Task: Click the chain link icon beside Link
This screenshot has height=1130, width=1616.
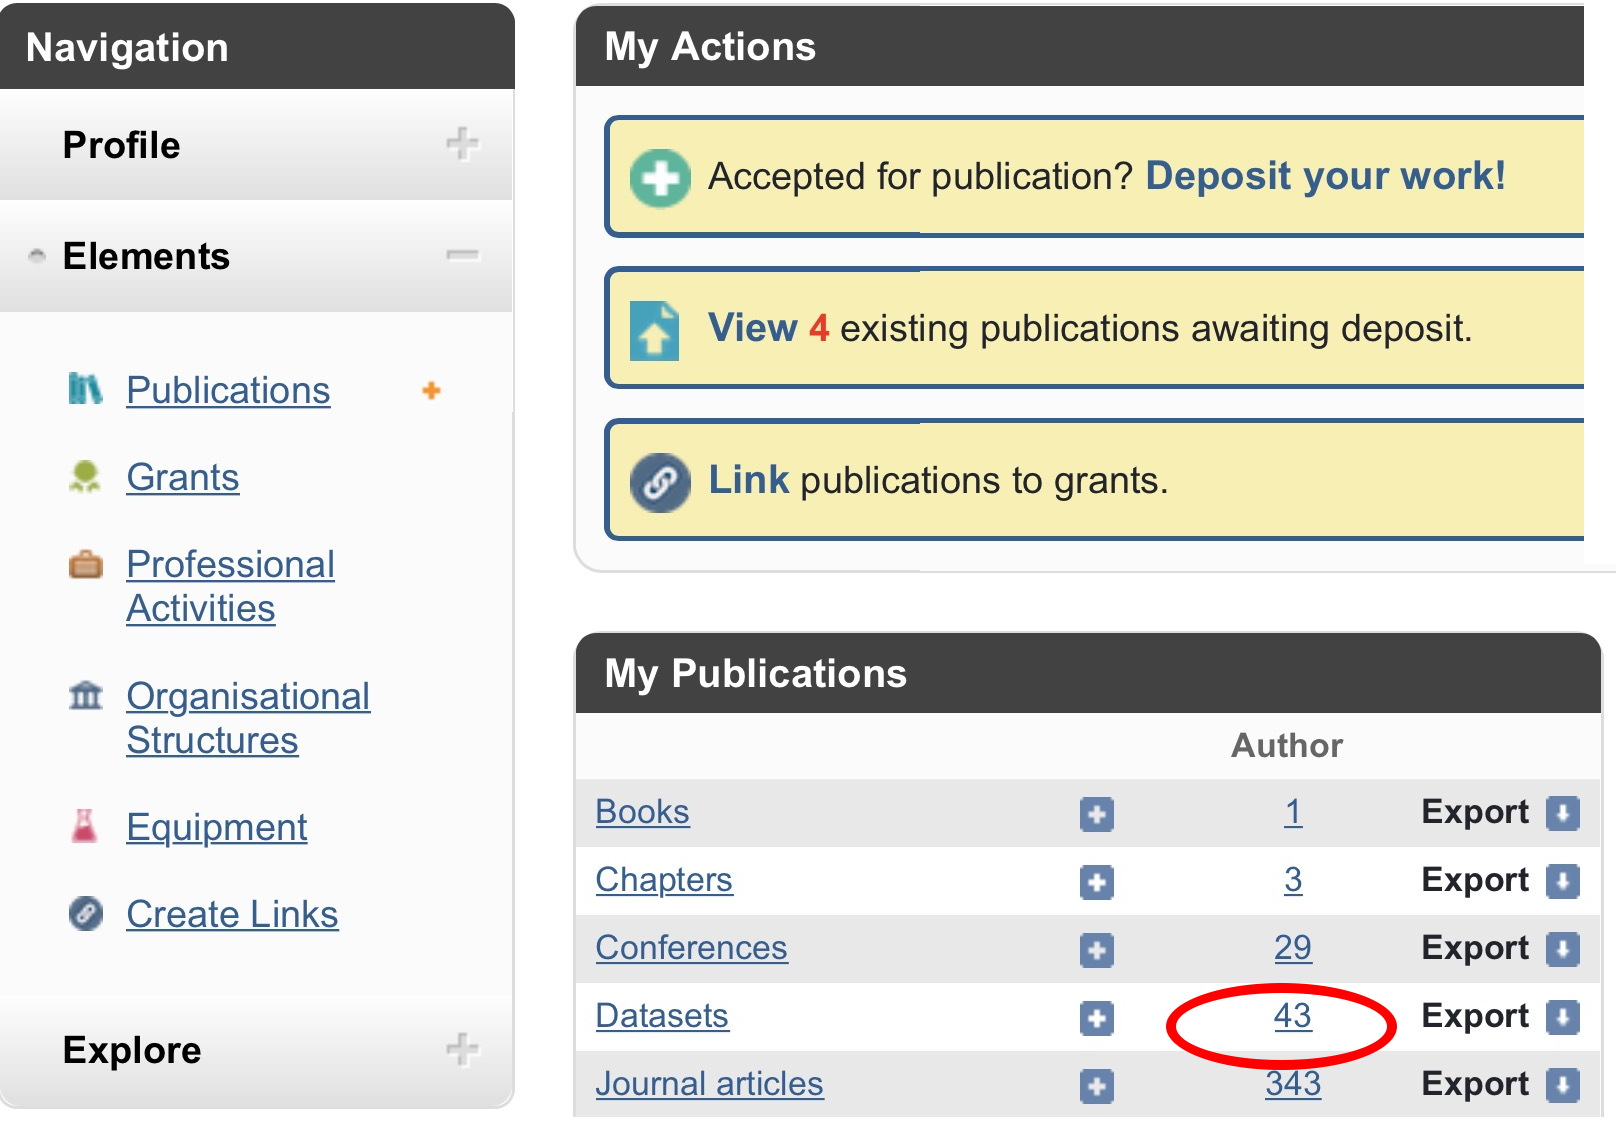Action: coord(660,482)
